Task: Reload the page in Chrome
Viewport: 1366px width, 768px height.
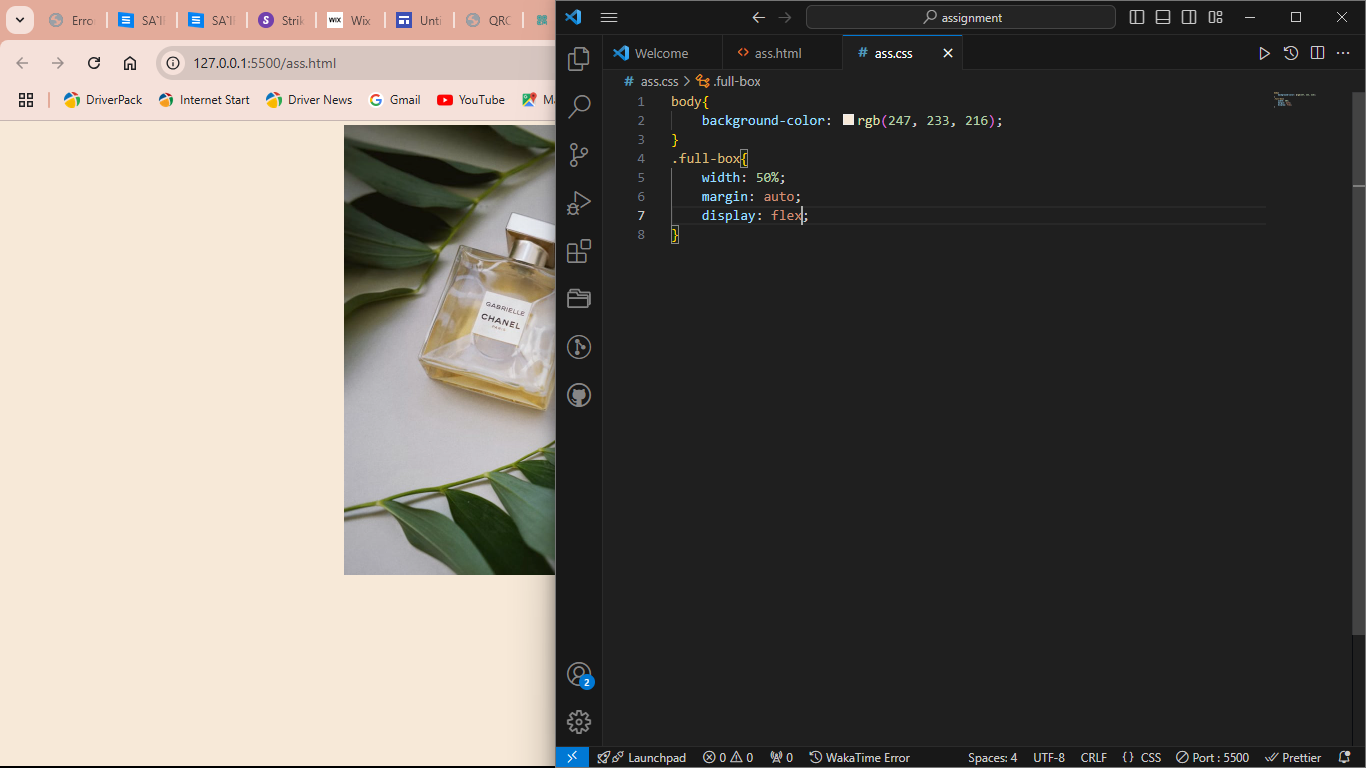Action: [94, 63]
